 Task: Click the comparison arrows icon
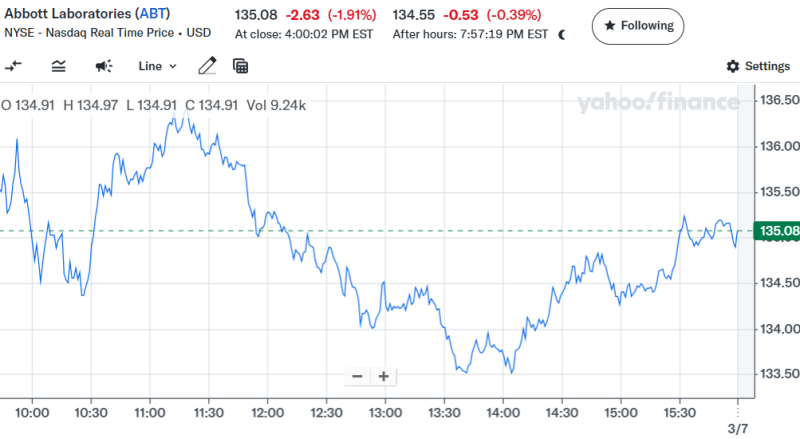pyautogui.click(x=14, y=66)
